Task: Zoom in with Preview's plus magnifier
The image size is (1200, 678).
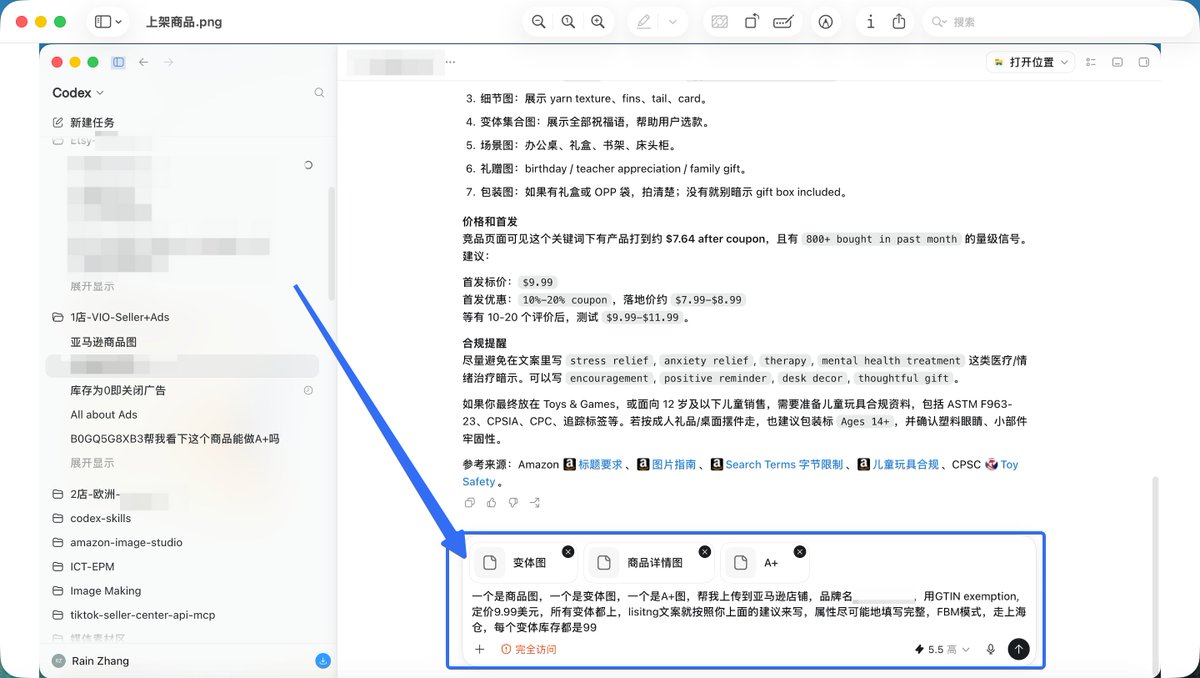Action: coord(598,21)
